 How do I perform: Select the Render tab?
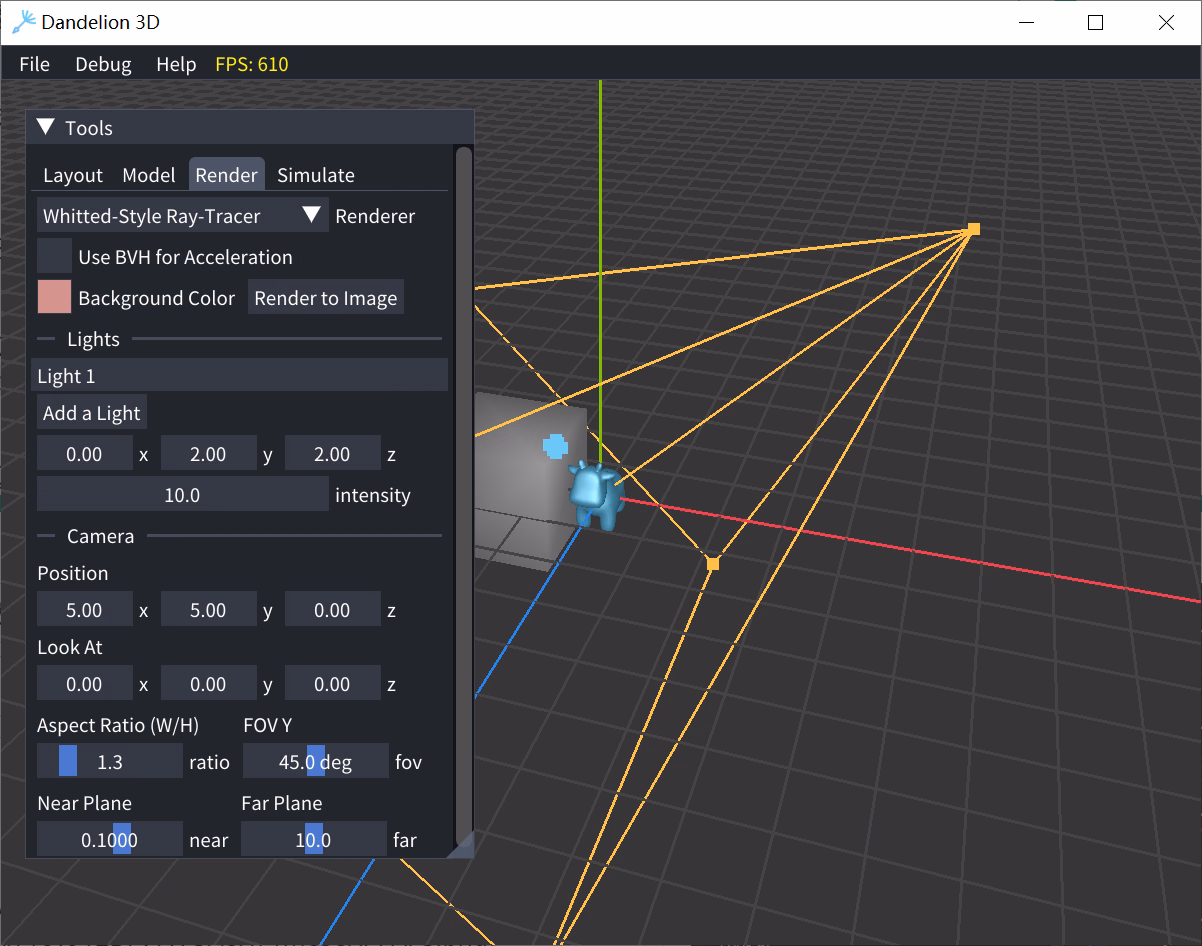(226, 175)
